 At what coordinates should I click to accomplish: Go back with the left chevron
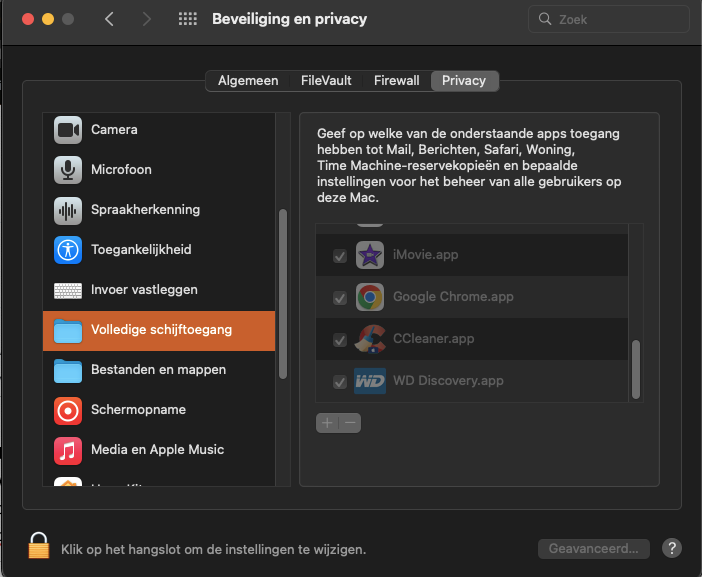(109, 19)
